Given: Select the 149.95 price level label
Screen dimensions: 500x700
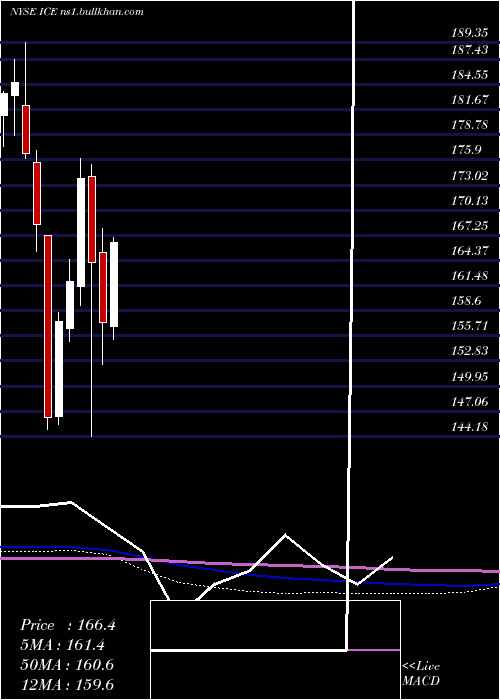Looking at the screenshot, I should coord(470,377).
